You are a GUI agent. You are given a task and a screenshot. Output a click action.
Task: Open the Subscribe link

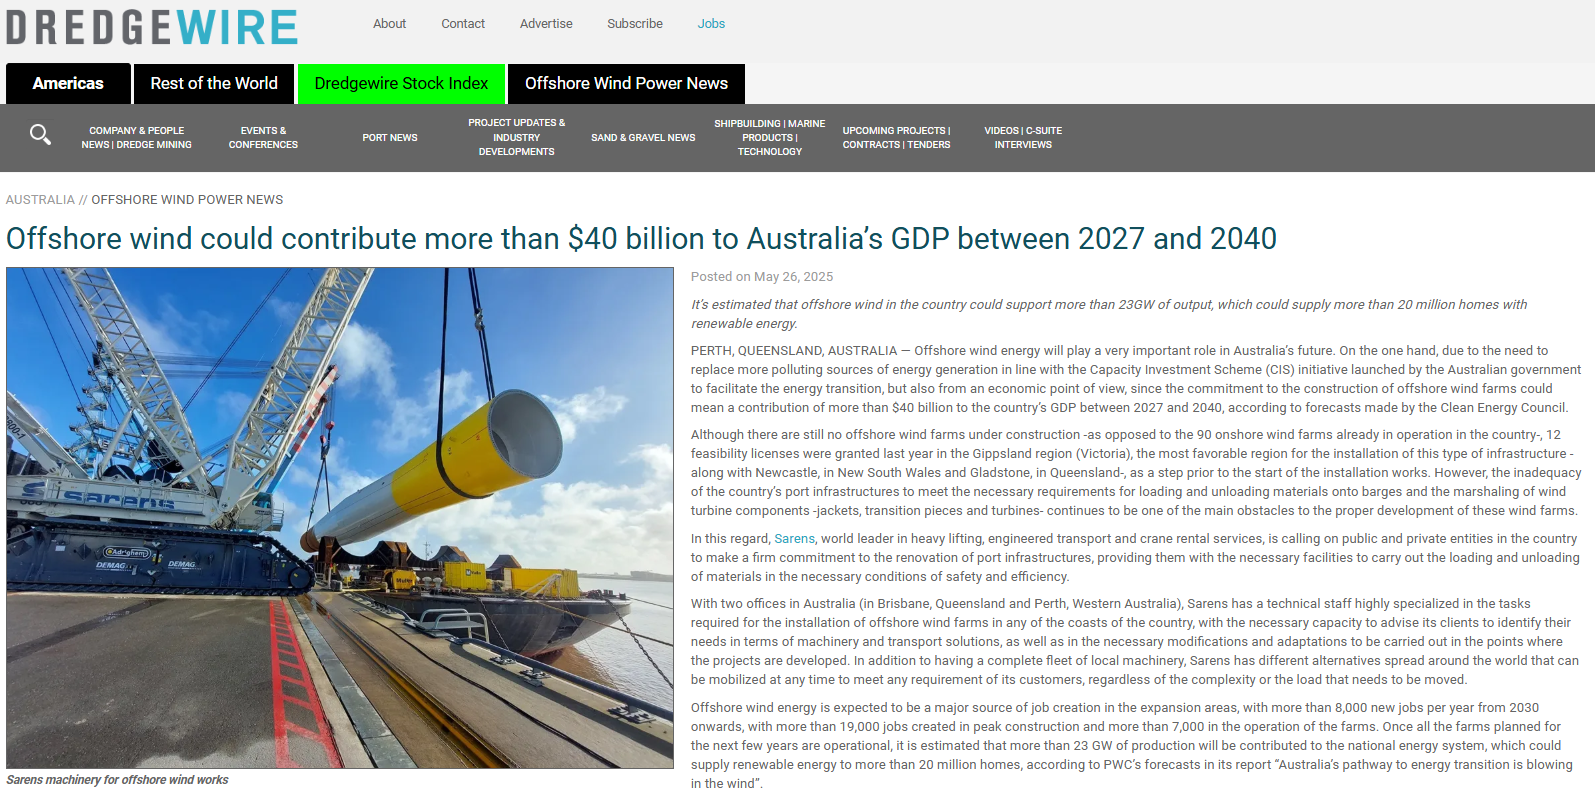click(634, 24)
